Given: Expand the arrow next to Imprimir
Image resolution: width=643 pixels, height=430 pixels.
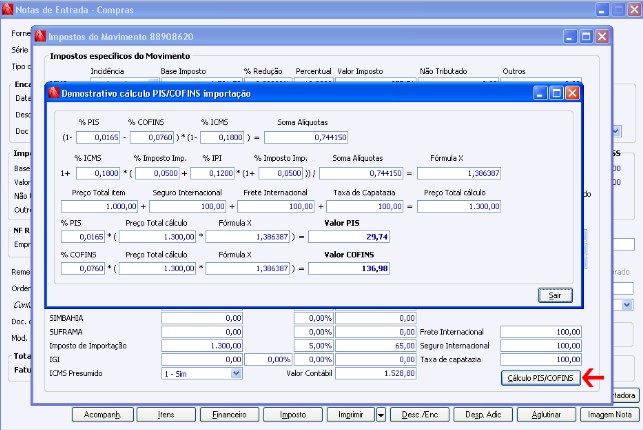Looking at the screenshot, I should pyautogui.click(x=382, y=414).
